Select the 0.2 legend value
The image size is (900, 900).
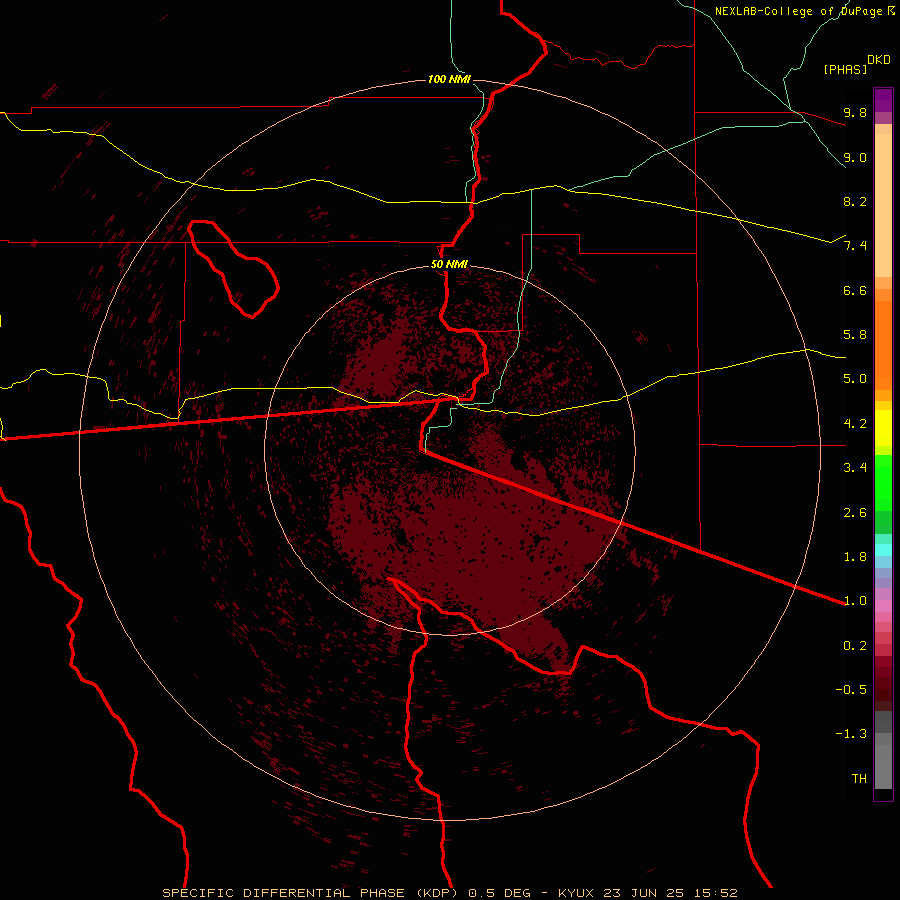click(x=855, y=646)
